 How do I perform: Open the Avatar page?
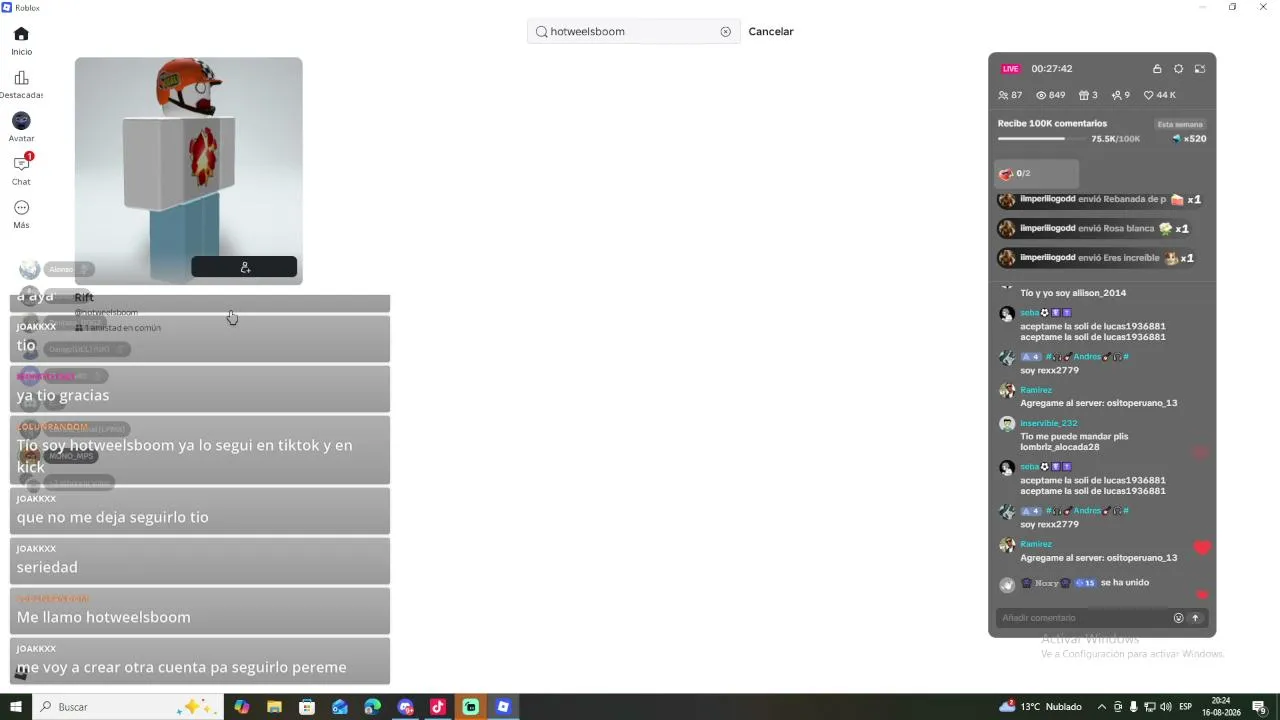[x=21, y=128]
